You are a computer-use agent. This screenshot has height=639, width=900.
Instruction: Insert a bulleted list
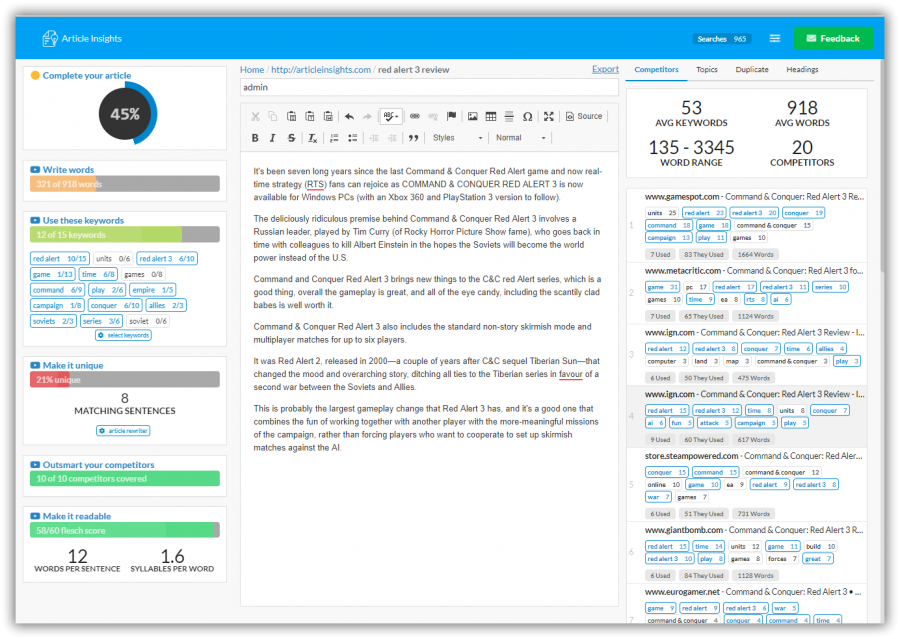pos(352,138)
